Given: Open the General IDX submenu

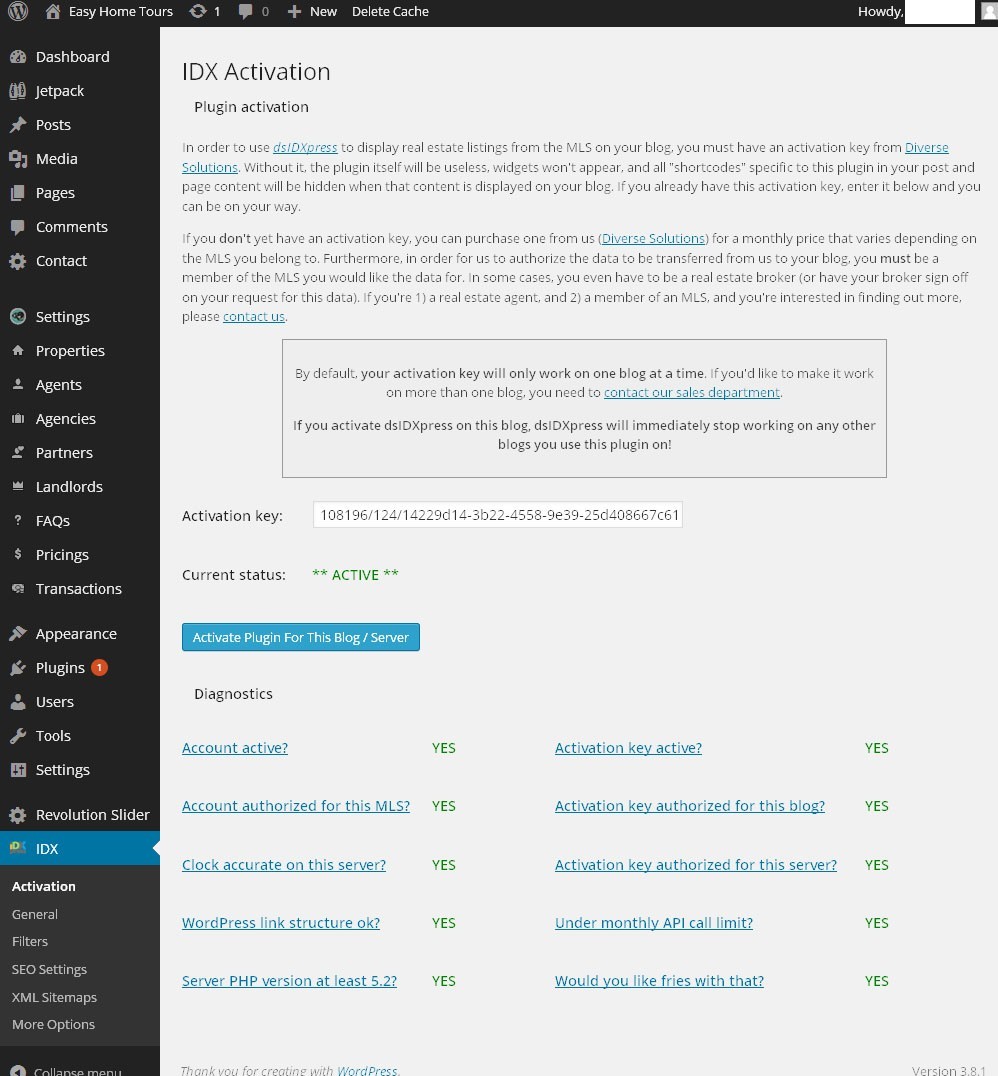Looking at the screenshot, I should (35, 915).
